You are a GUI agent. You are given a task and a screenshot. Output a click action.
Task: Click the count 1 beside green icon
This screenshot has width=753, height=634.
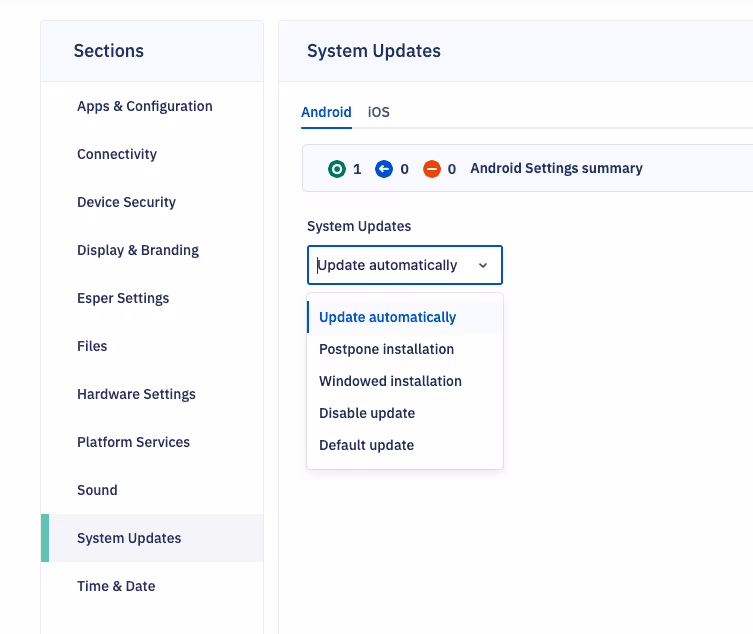click(357, 169)
